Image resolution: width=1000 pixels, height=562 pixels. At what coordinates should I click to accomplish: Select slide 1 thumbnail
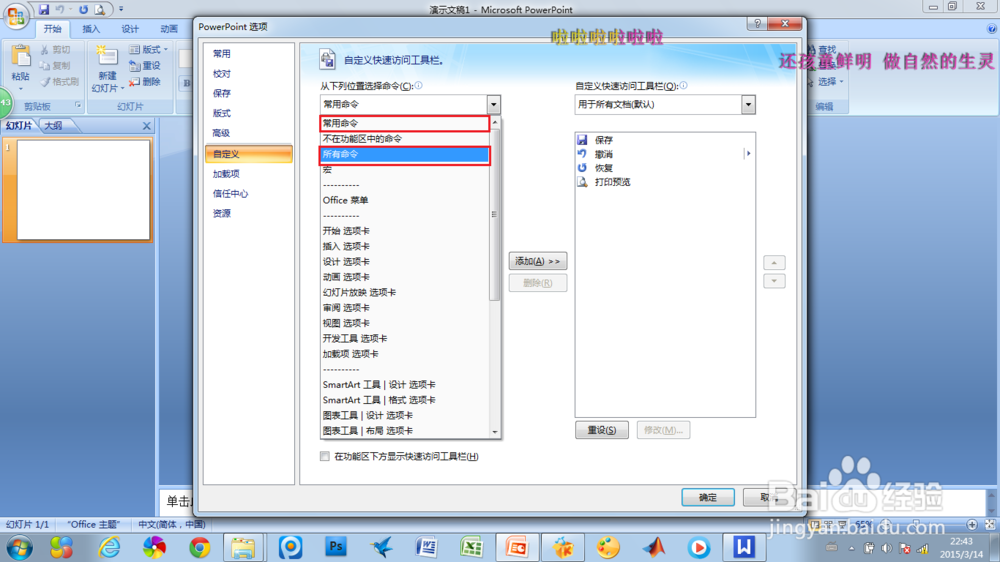tap(84, 189)
